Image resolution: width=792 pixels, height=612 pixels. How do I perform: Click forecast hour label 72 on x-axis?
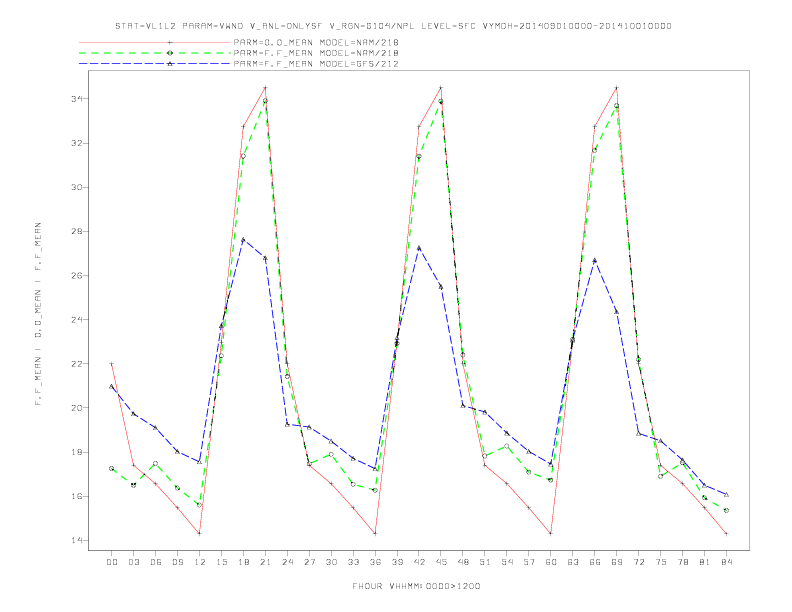click(x=638, y=562)
